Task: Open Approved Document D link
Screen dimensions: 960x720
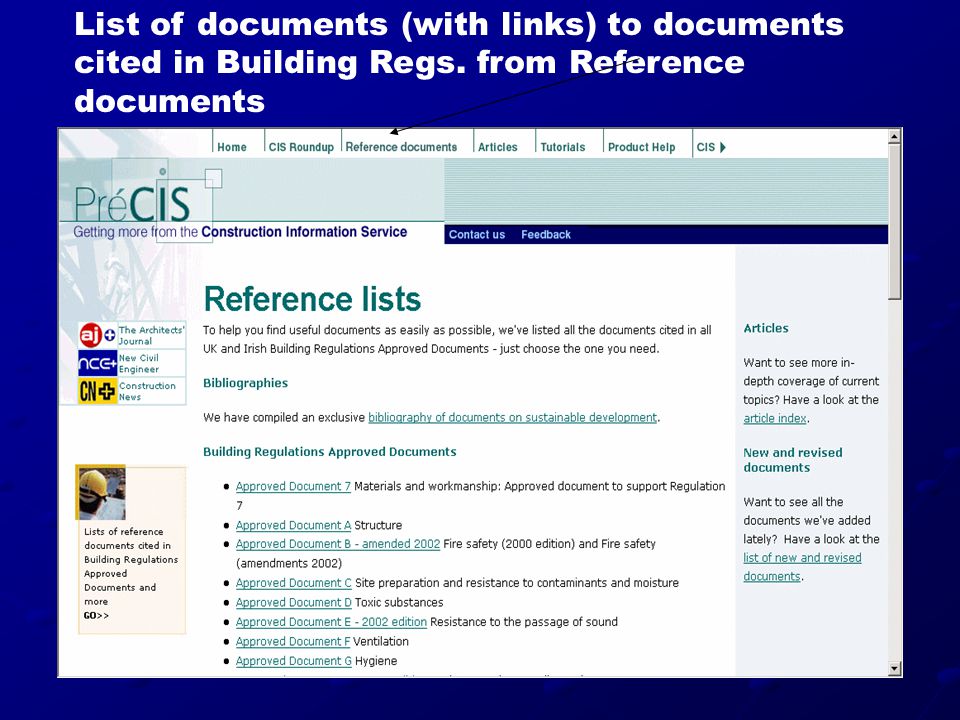Action: pos(293,602)
